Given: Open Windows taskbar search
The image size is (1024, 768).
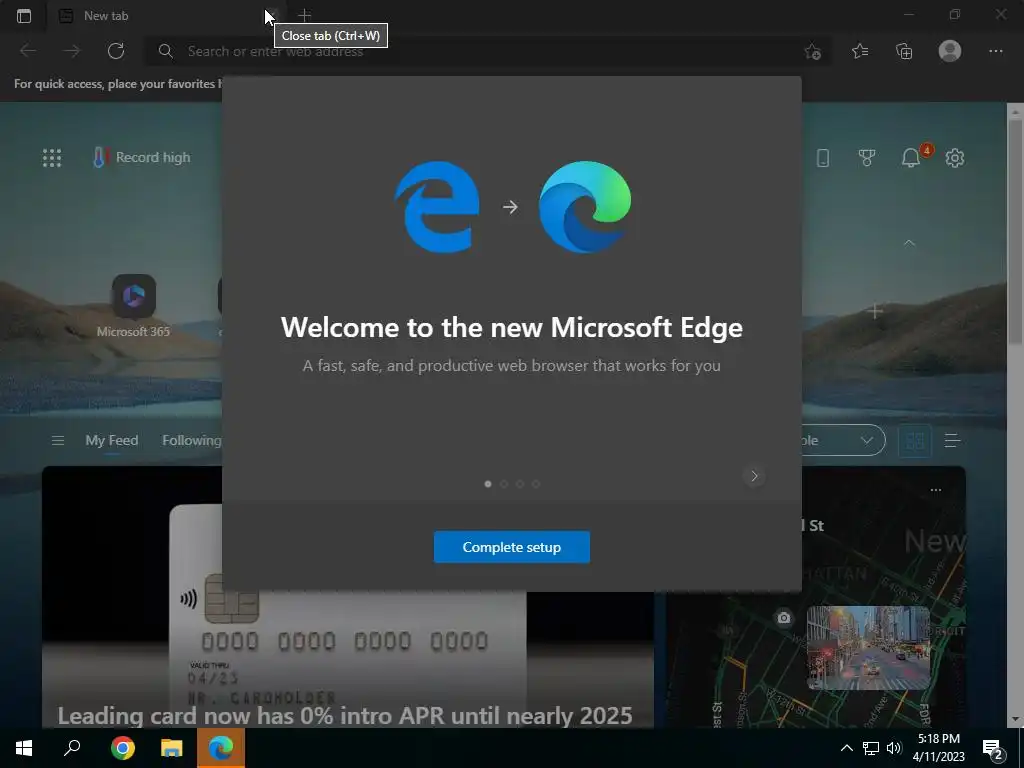Looking at the screenshot, I should pyautogui.click(x=72, y=748).
